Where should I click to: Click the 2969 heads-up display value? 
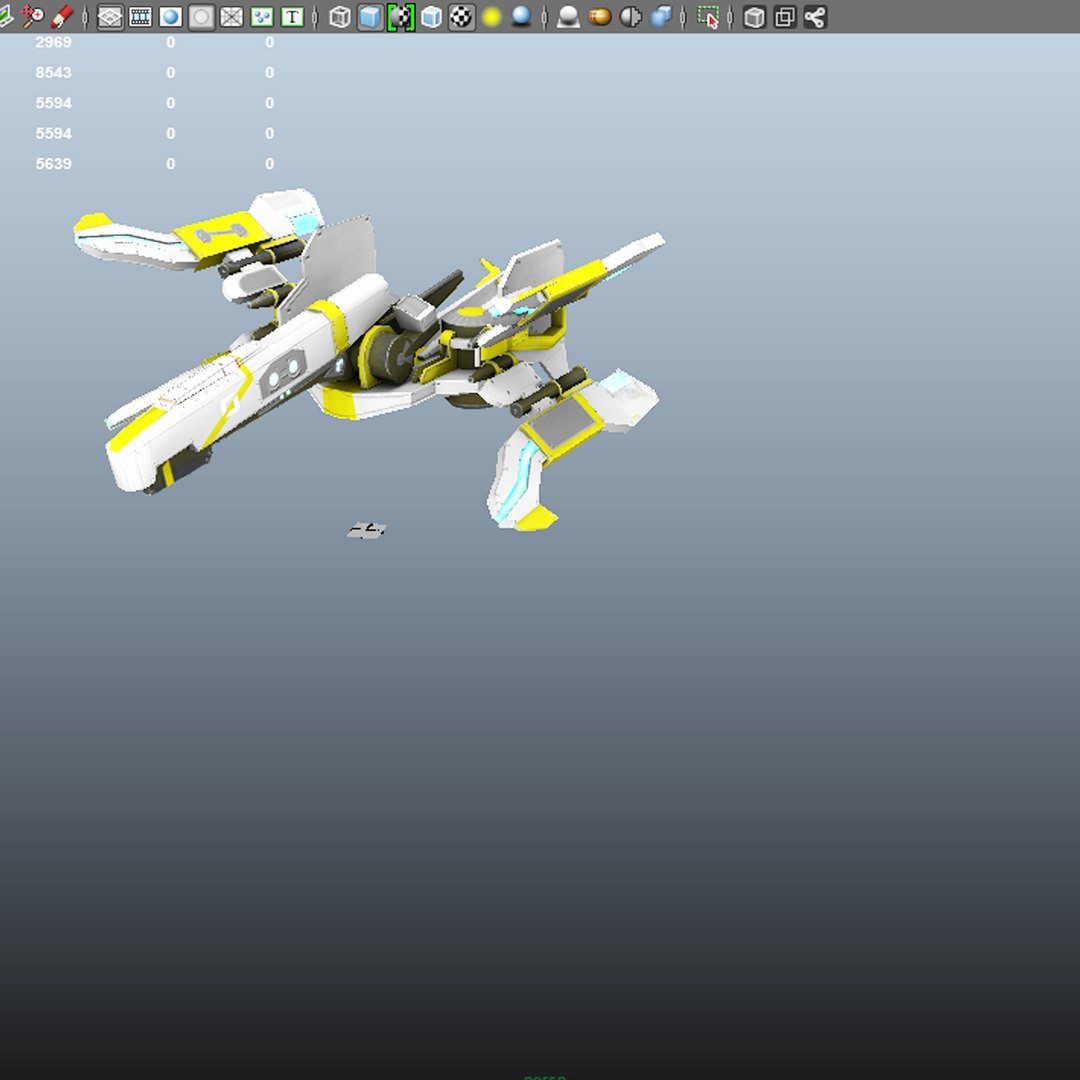[53, 42]
